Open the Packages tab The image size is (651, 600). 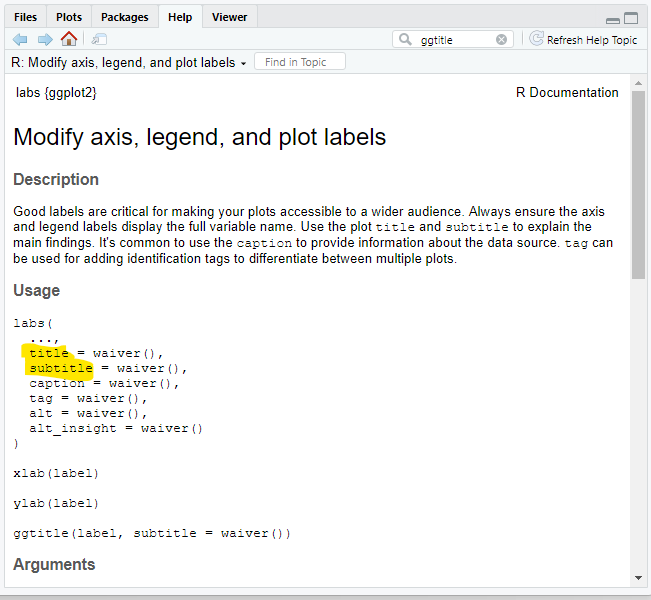click(125, 17)
